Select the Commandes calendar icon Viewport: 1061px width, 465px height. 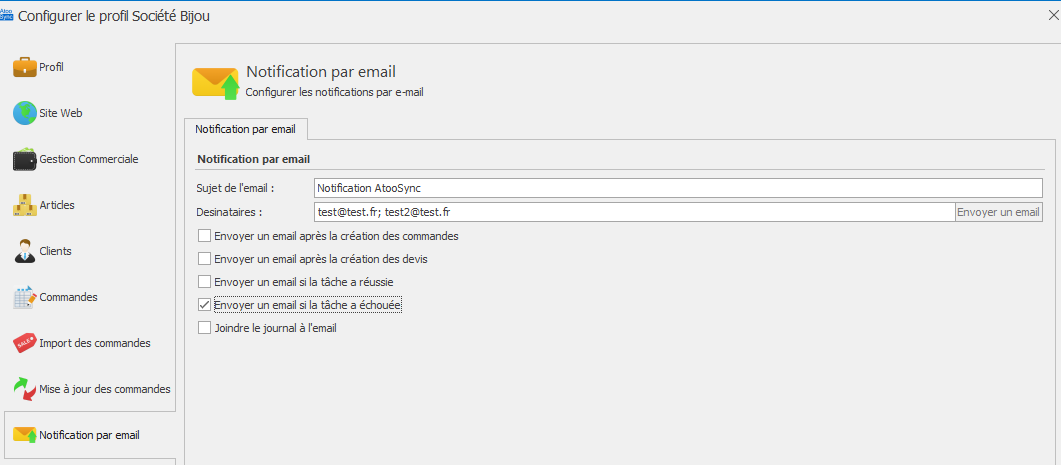[x=24, y=297]
